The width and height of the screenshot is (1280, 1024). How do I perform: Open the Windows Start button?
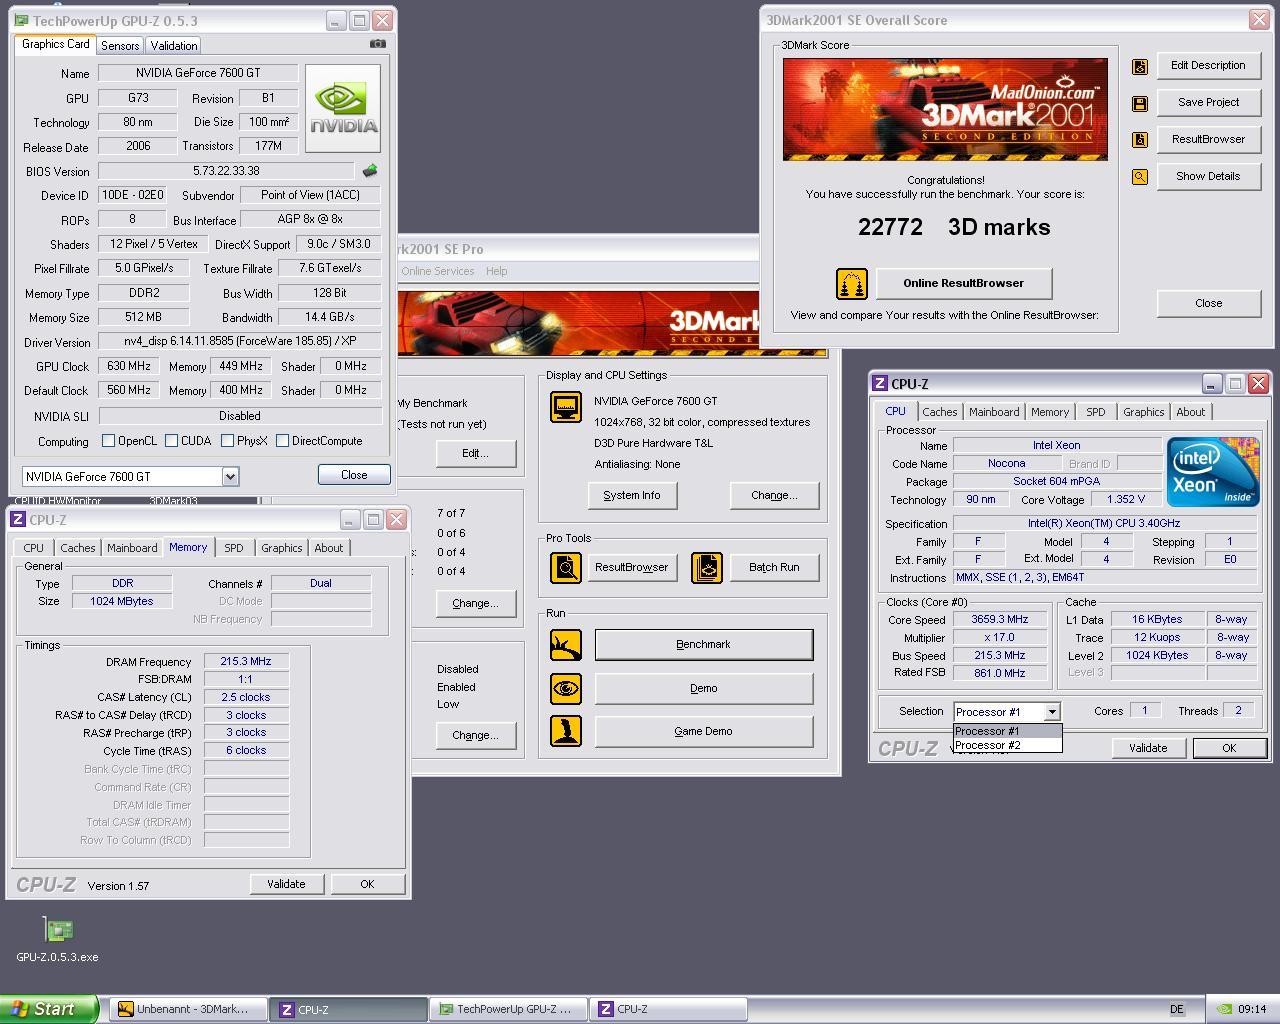(49, 1009)
